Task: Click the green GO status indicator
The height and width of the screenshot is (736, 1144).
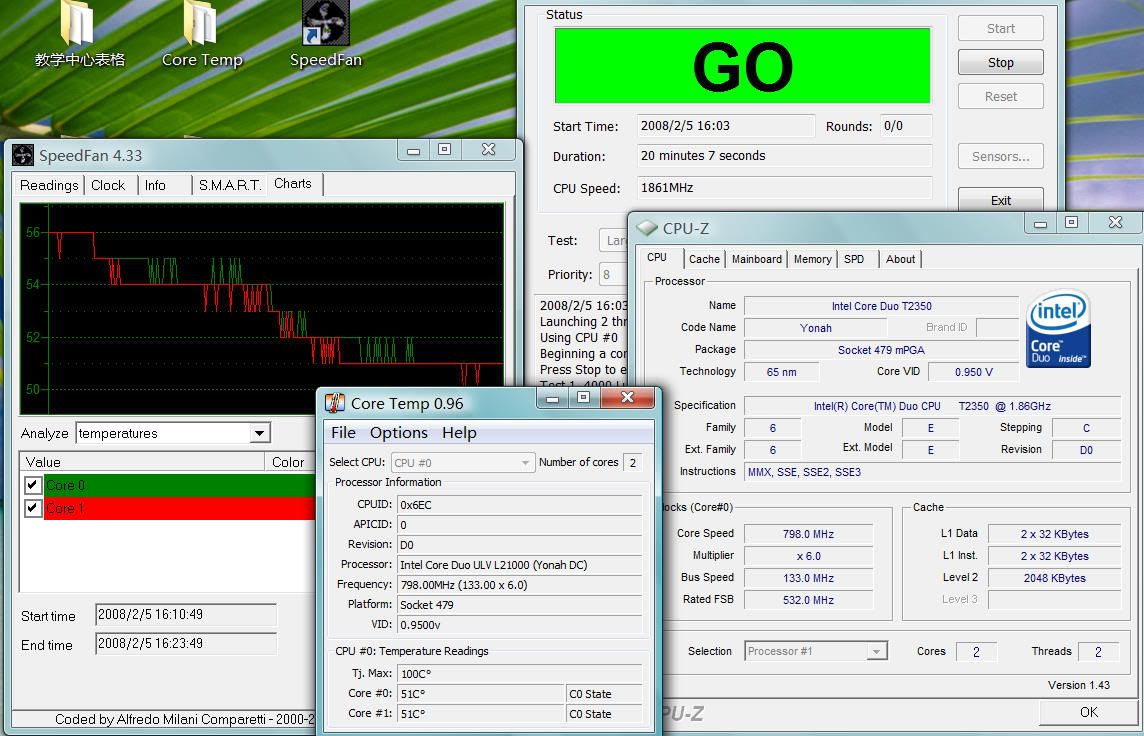Action: pyautogui.click(x=742, y=66)
